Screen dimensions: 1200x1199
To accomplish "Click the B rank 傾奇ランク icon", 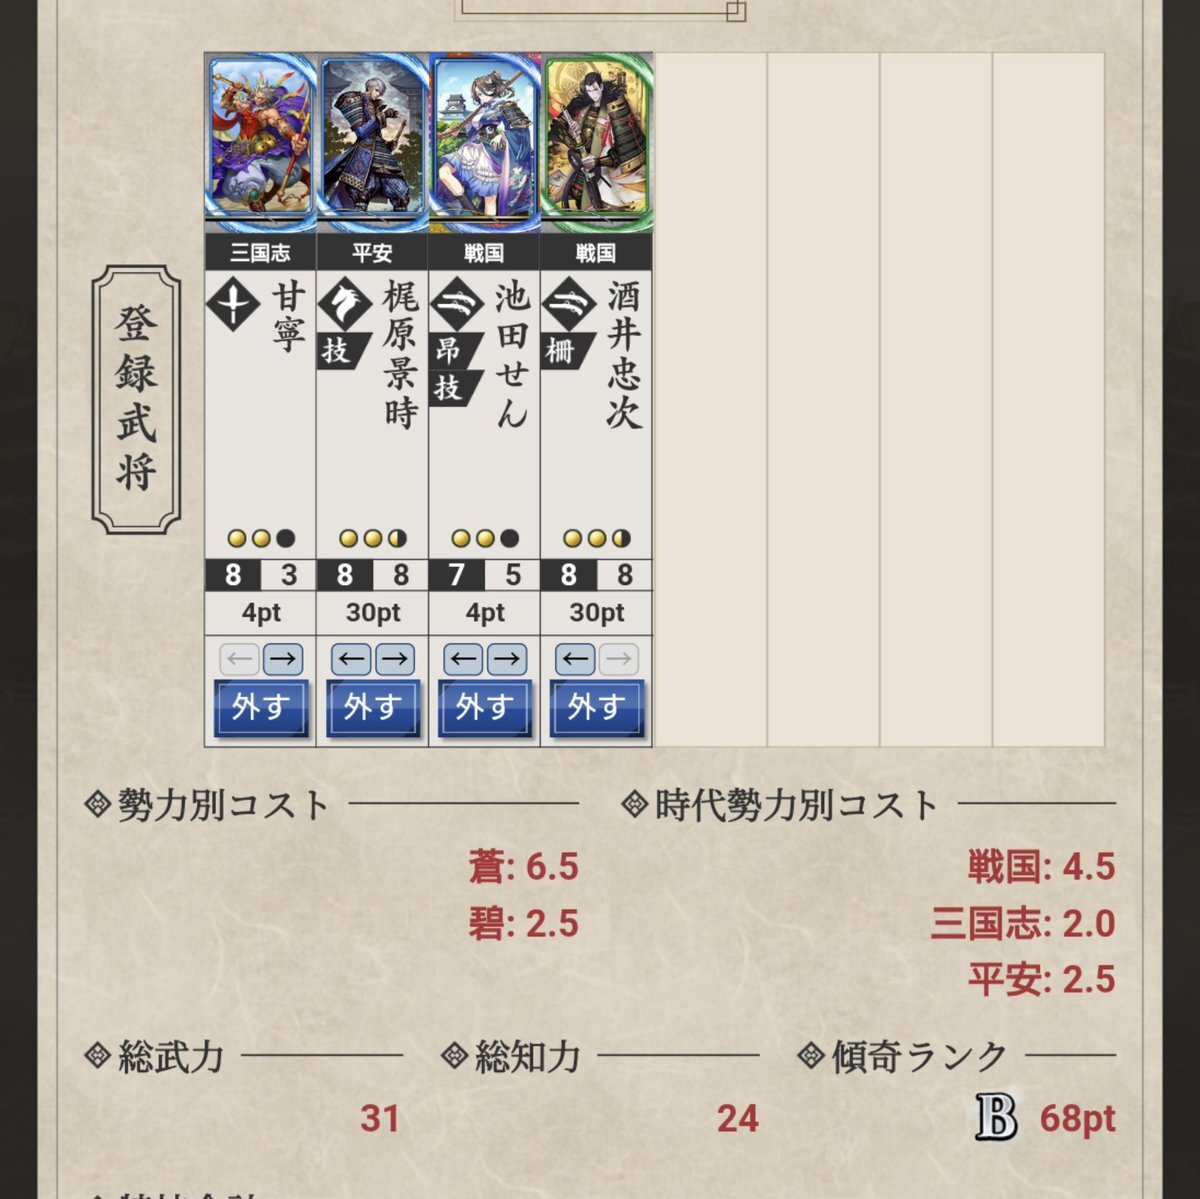I will 996,1117.
